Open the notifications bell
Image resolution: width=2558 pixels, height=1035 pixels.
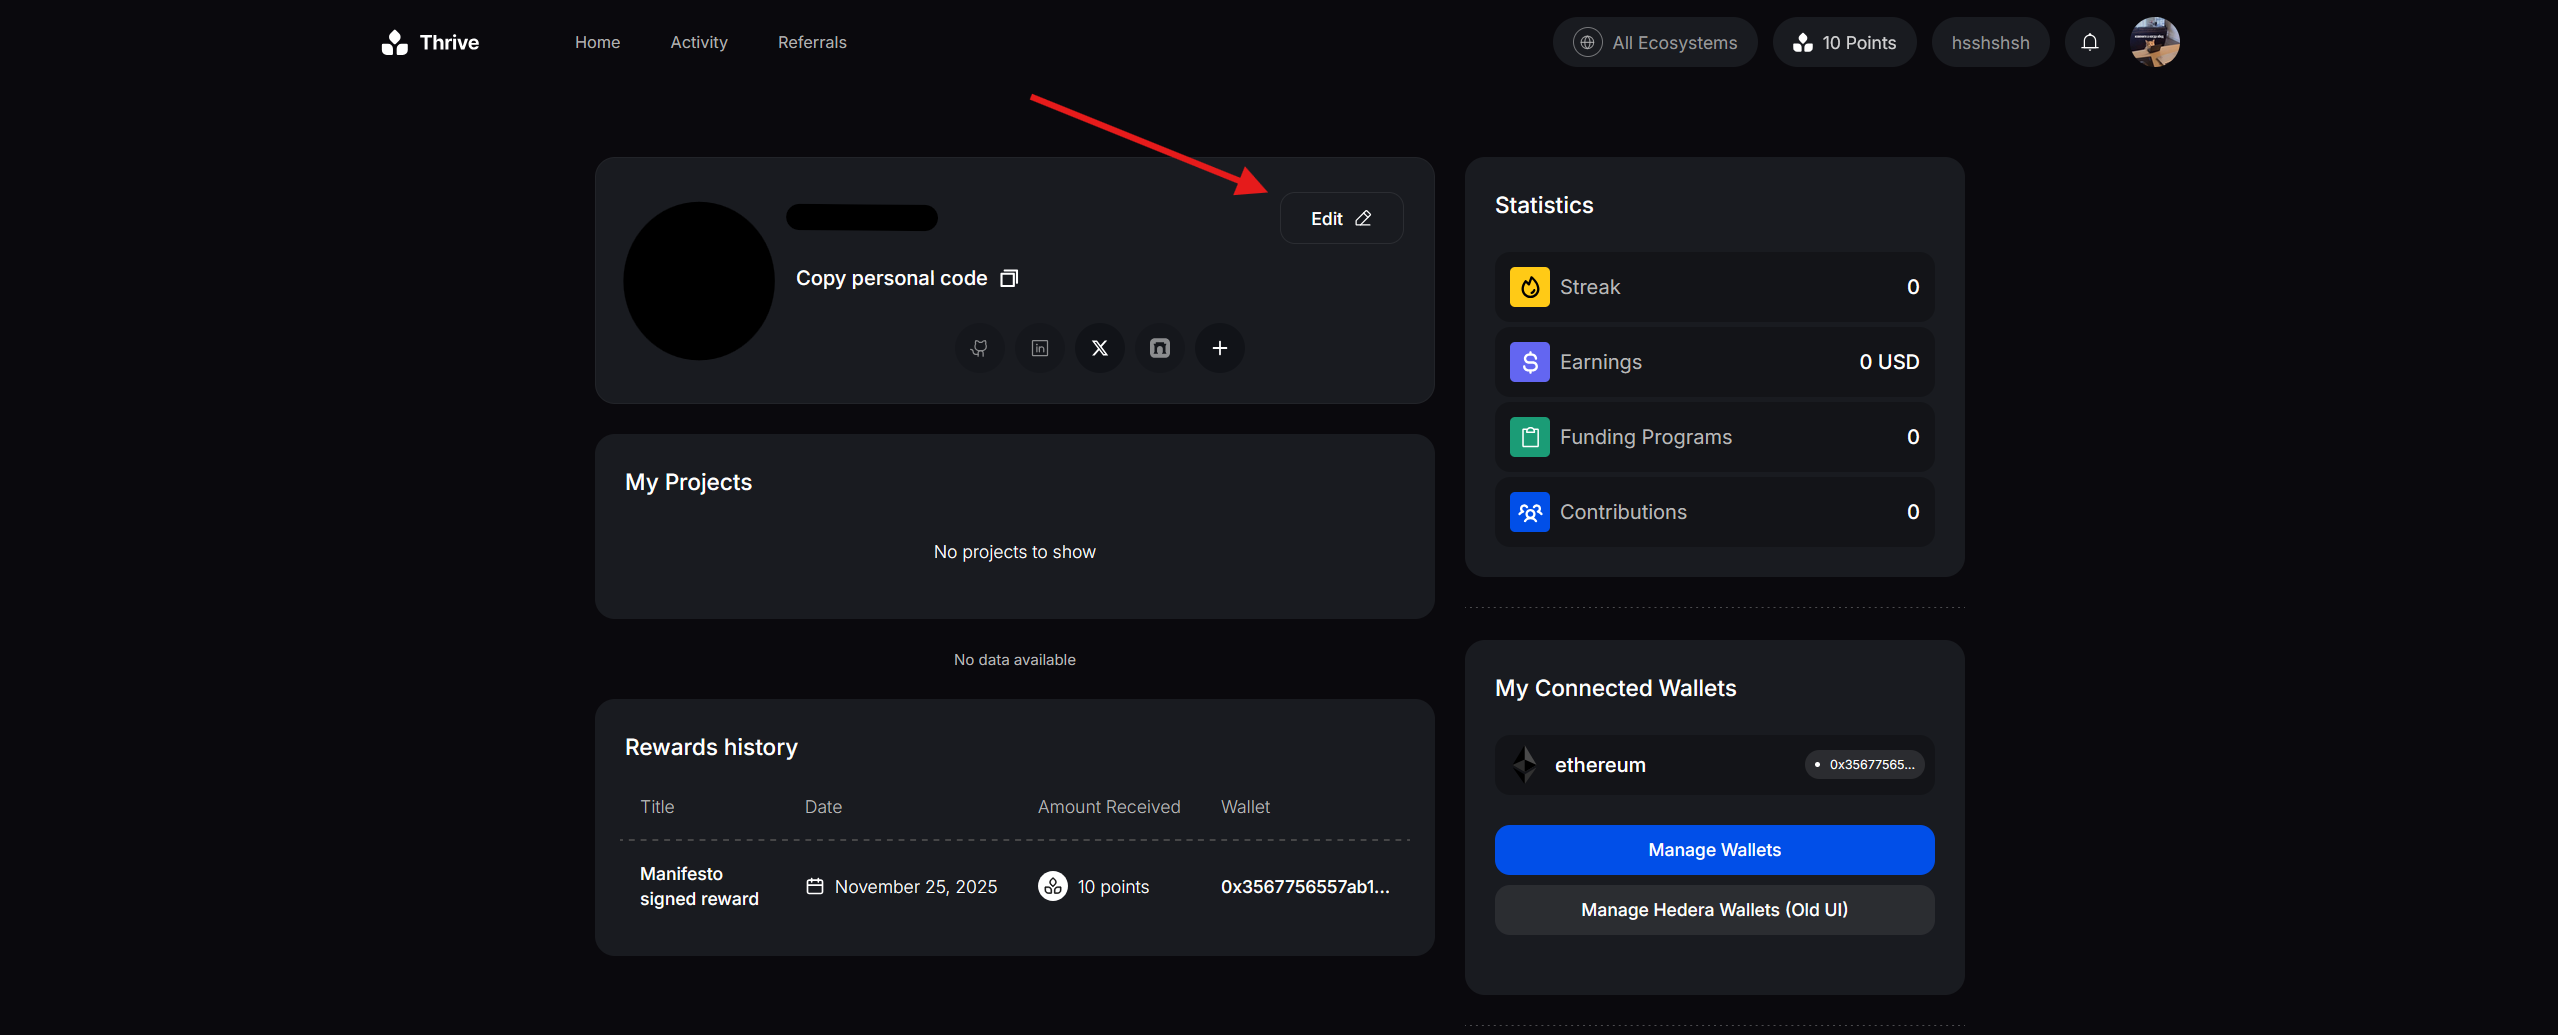2089,42
